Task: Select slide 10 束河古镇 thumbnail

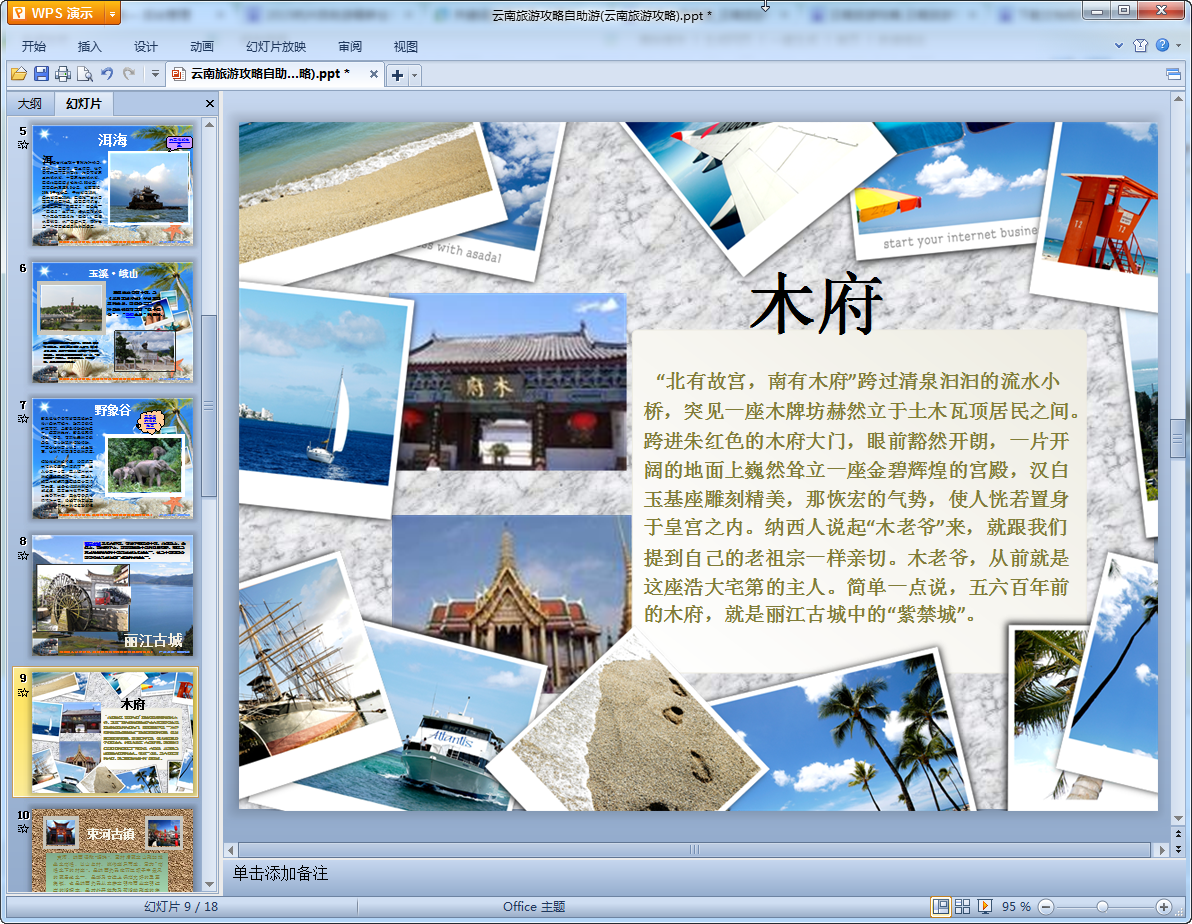Action: coord(113,850)
